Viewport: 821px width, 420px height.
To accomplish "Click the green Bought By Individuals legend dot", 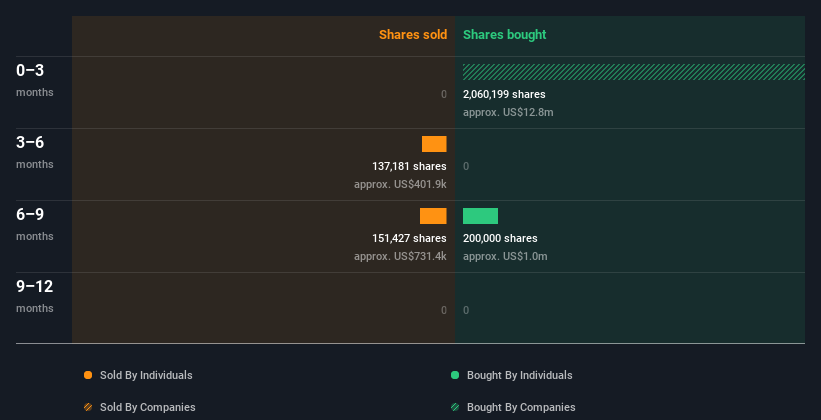I will click(455, 375).
